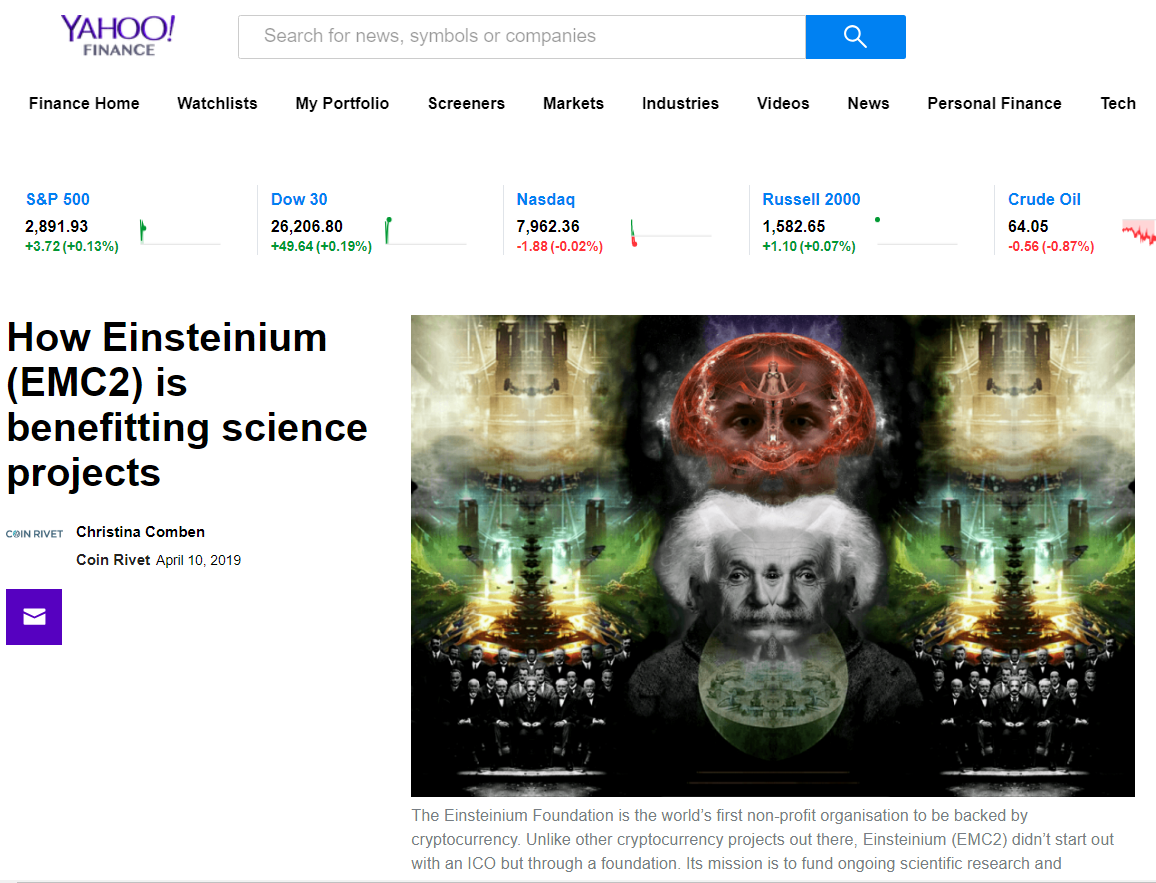Open the Crude Oil quote link
This screenshot has height=883, width=1156.
point(1044,199)
